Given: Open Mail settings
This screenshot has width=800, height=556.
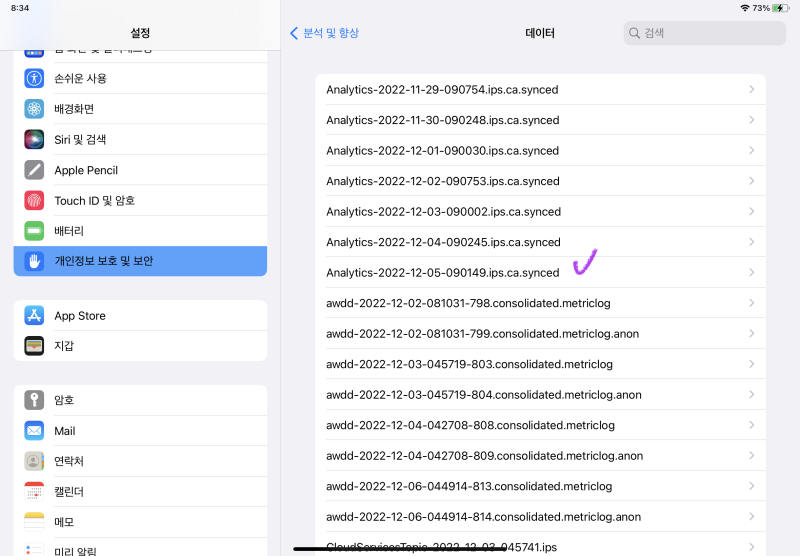Looking at the screenshot, I should pyautogui.click(x=140, y=431).
